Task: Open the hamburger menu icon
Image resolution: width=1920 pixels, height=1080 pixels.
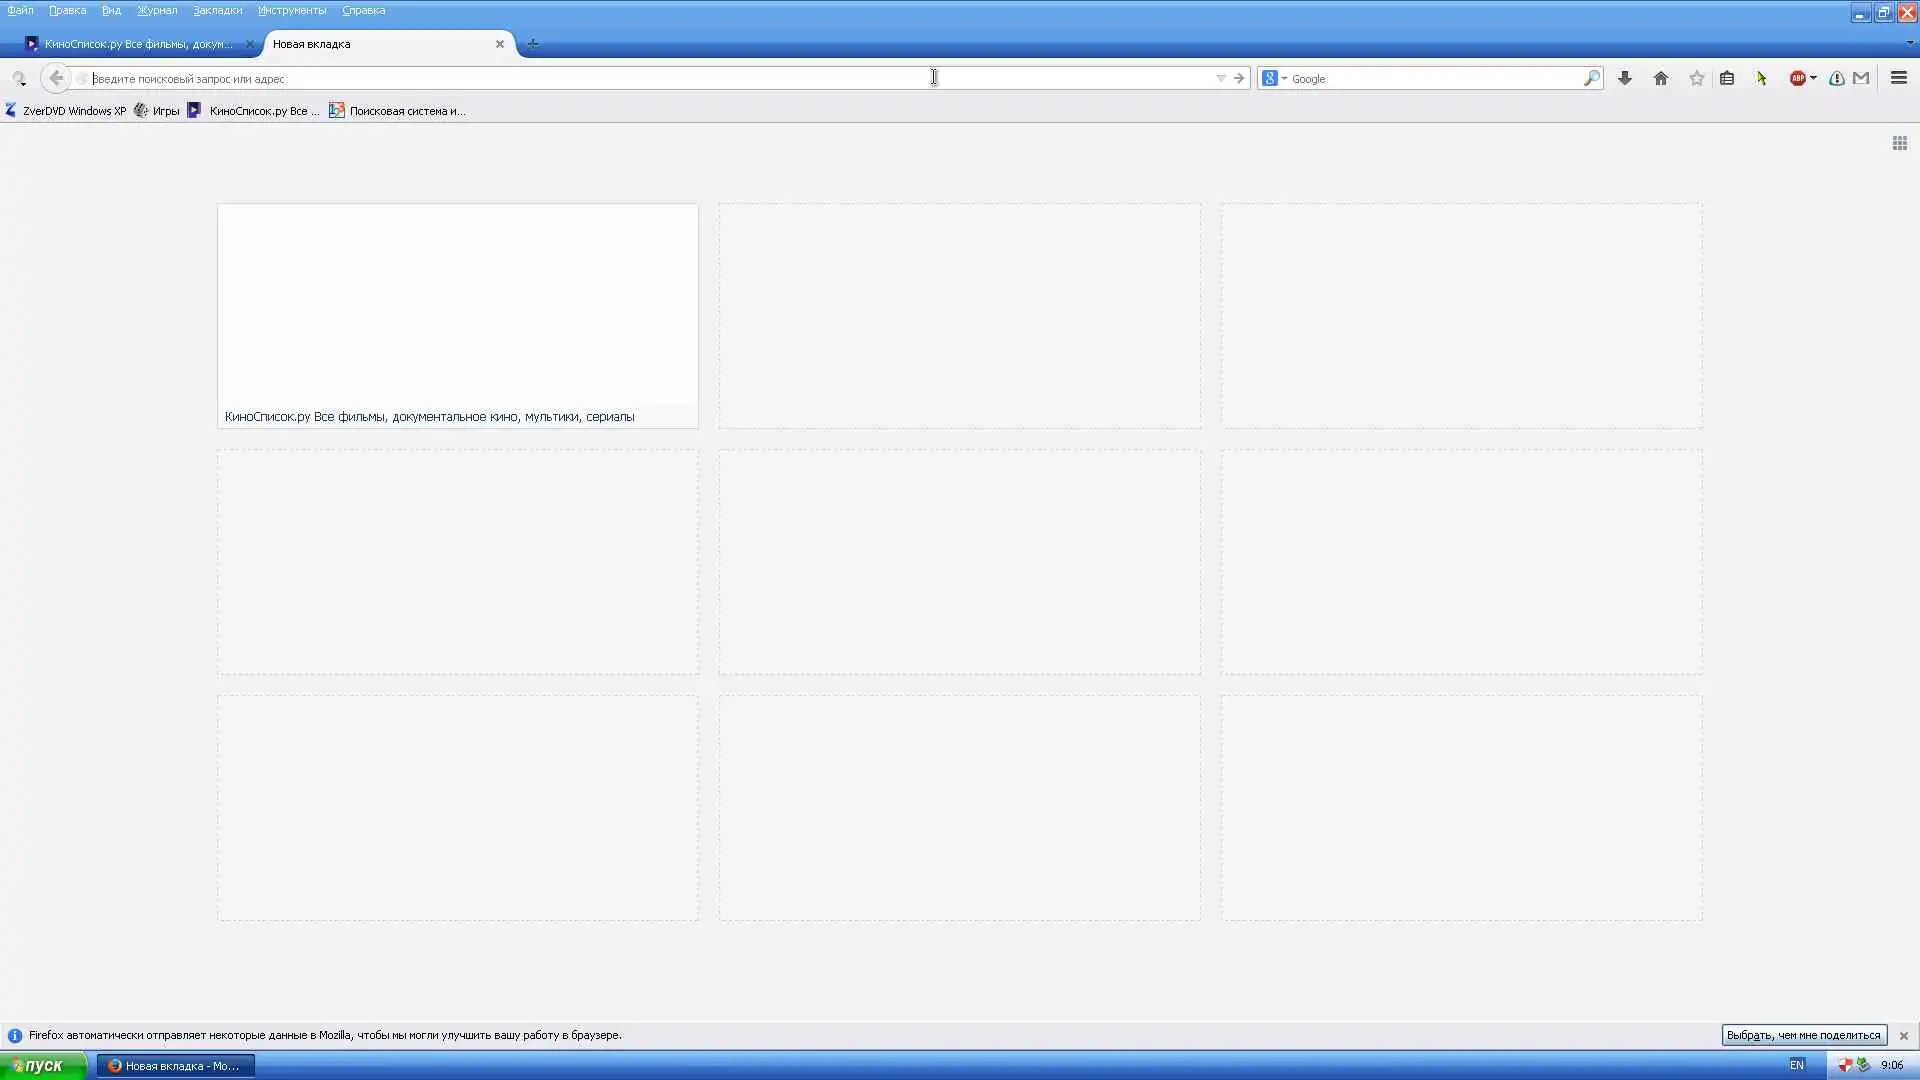Action: tap(1899, 78)
